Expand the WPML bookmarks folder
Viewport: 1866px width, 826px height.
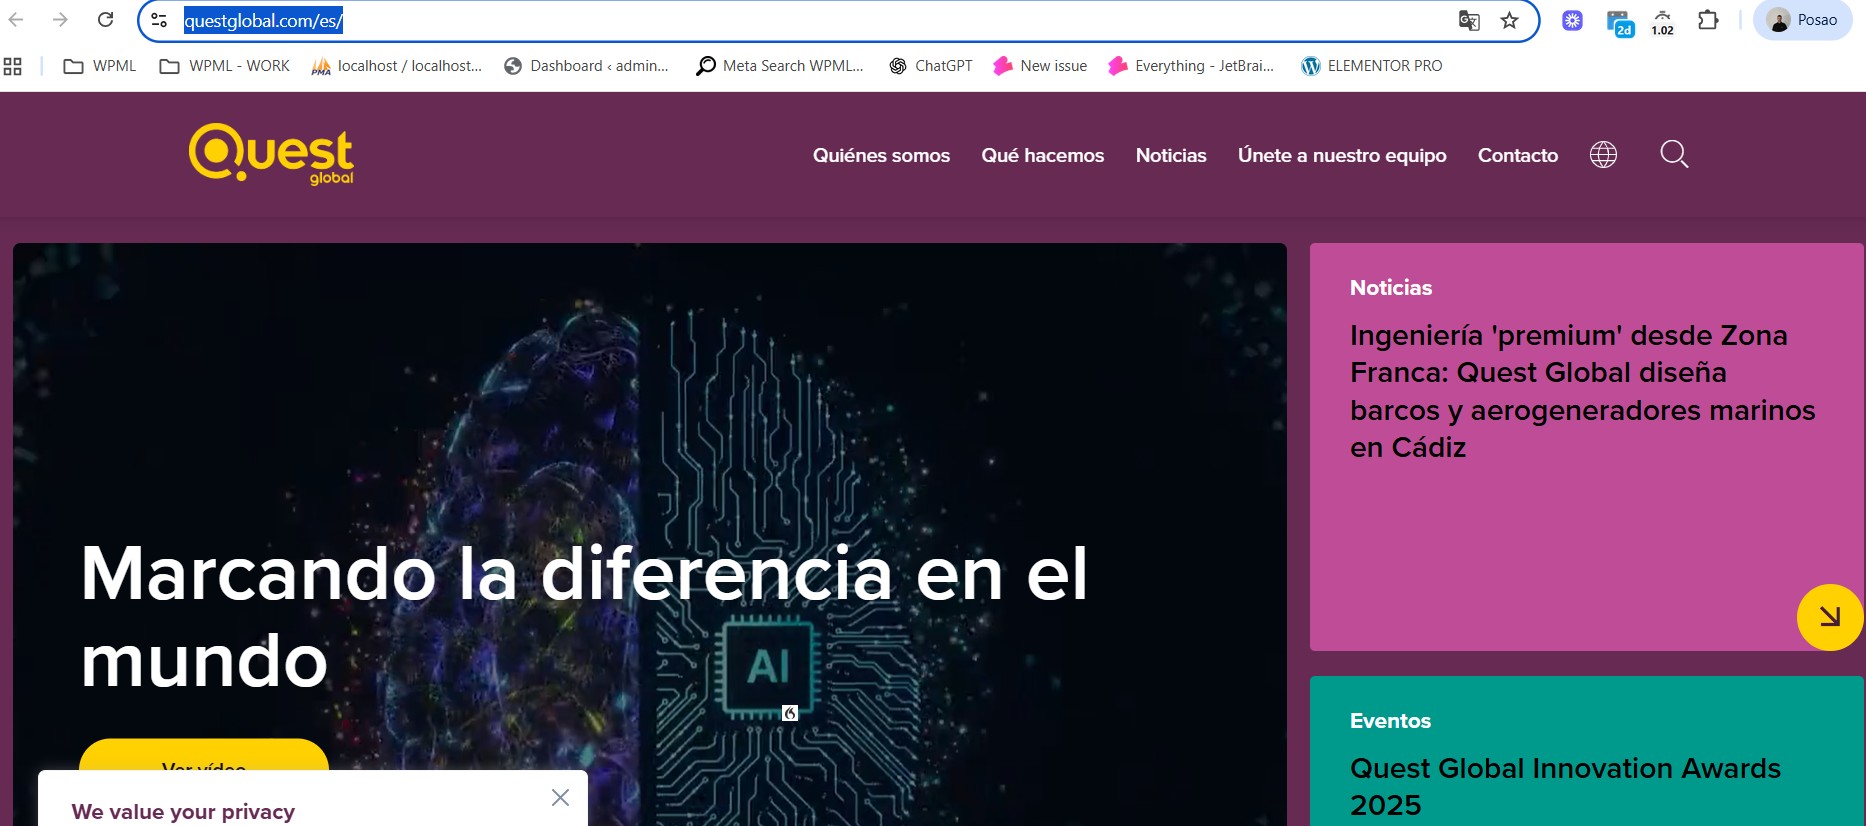pos(100,66)
